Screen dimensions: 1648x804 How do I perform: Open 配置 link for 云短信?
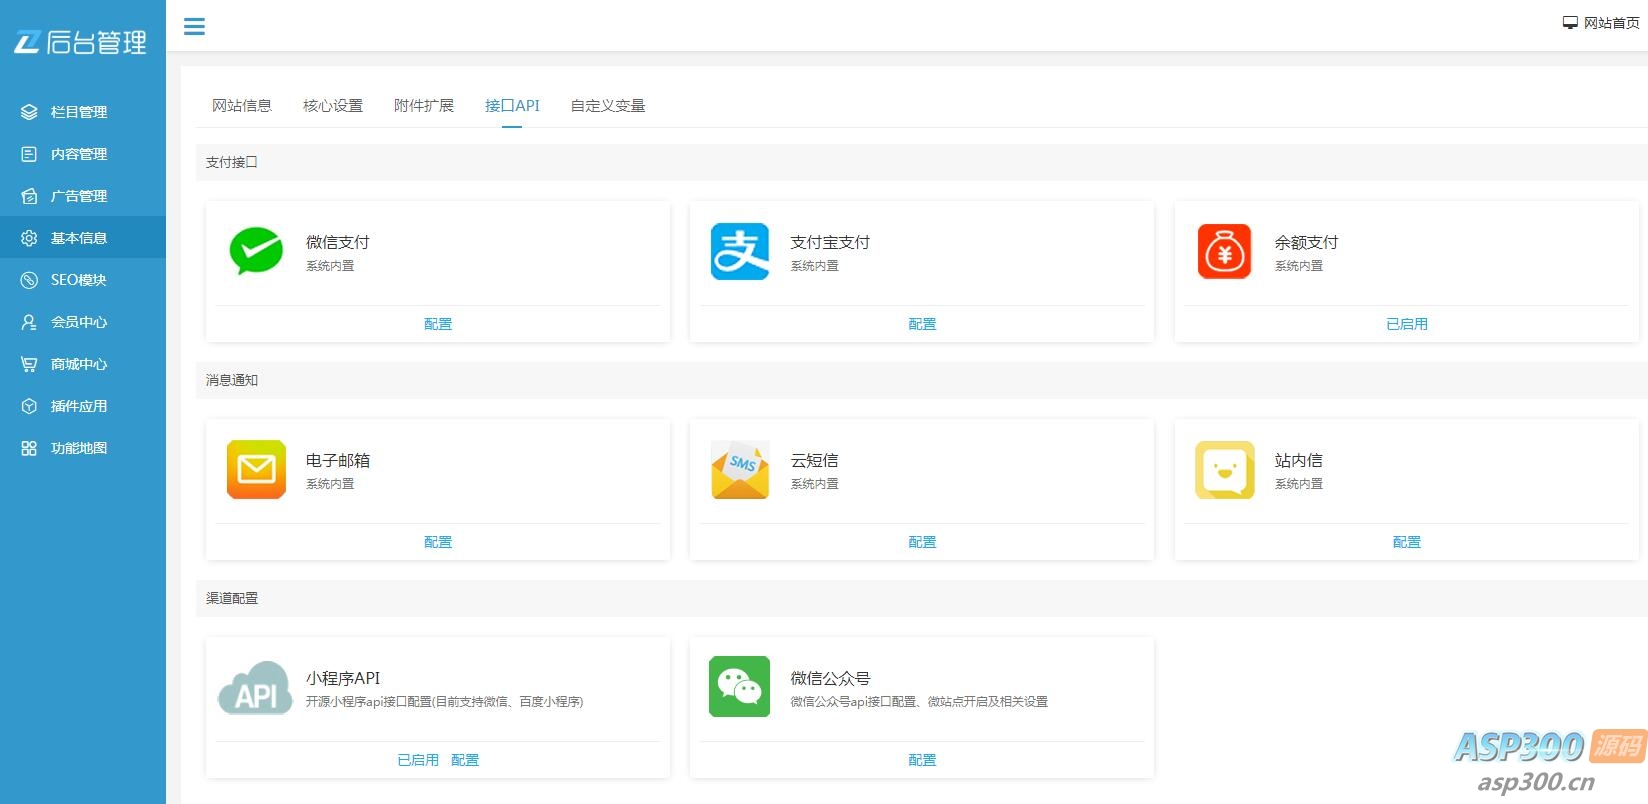pos(922,542)
